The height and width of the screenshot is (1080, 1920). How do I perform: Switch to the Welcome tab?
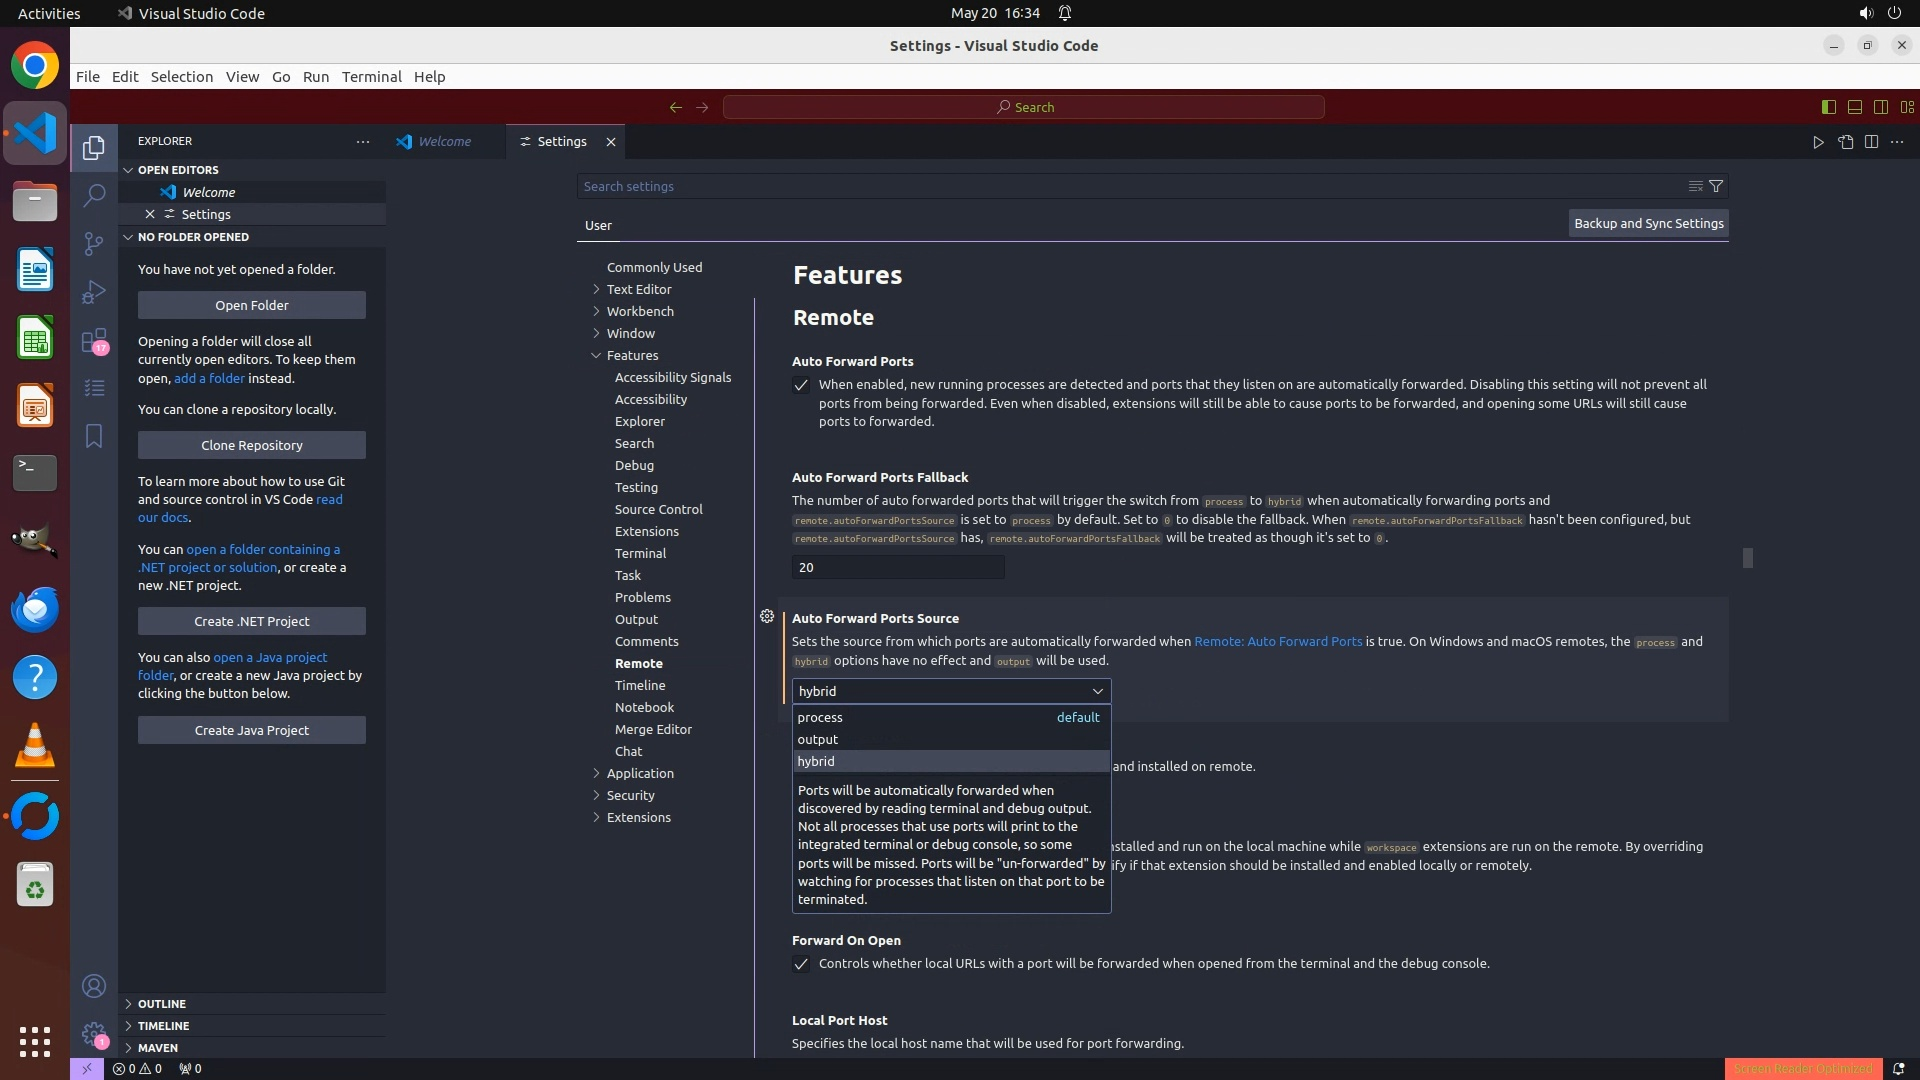[444, 142]
